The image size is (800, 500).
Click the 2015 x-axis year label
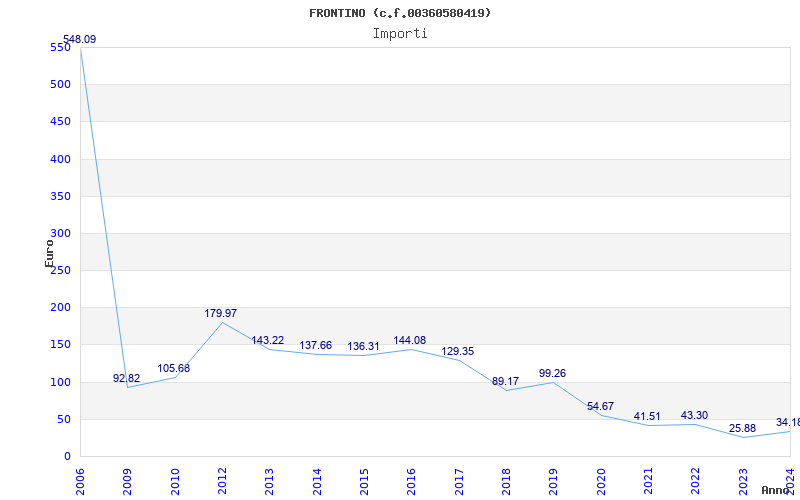point(364,482)
